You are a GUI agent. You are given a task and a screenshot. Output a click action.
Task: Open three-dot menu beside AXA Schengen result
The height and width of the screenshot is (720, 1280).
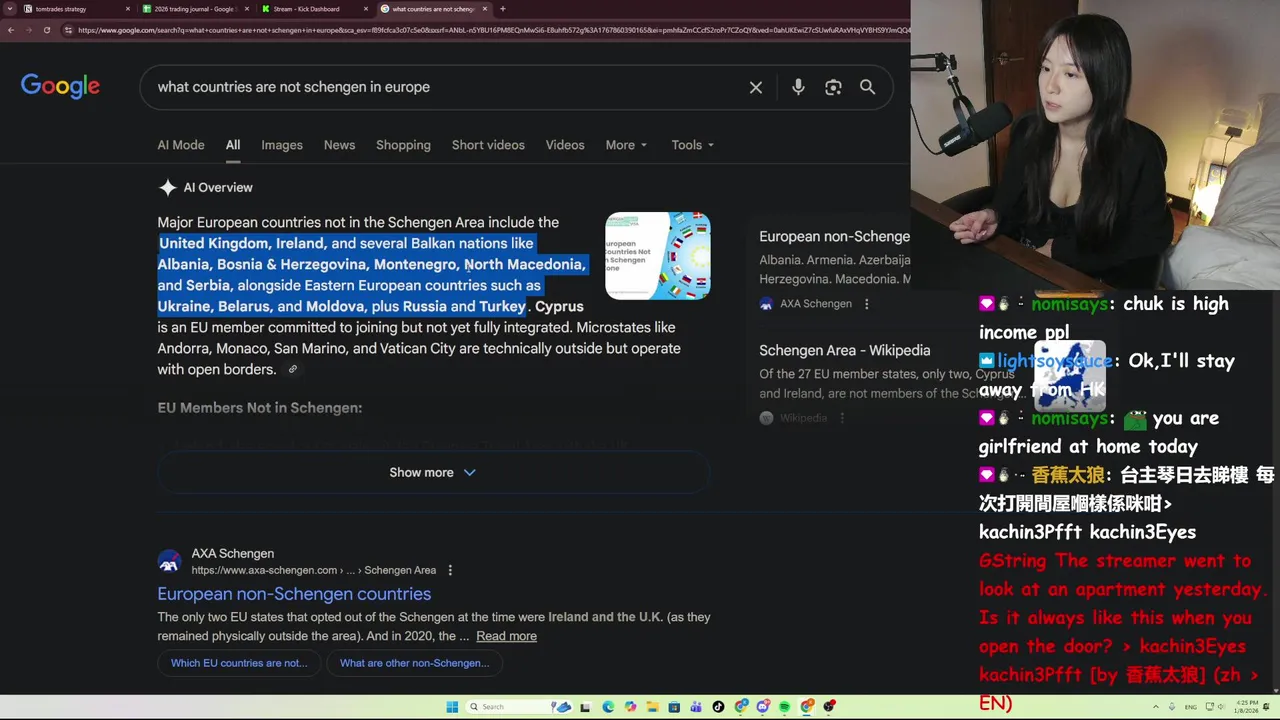pos(450,570)
